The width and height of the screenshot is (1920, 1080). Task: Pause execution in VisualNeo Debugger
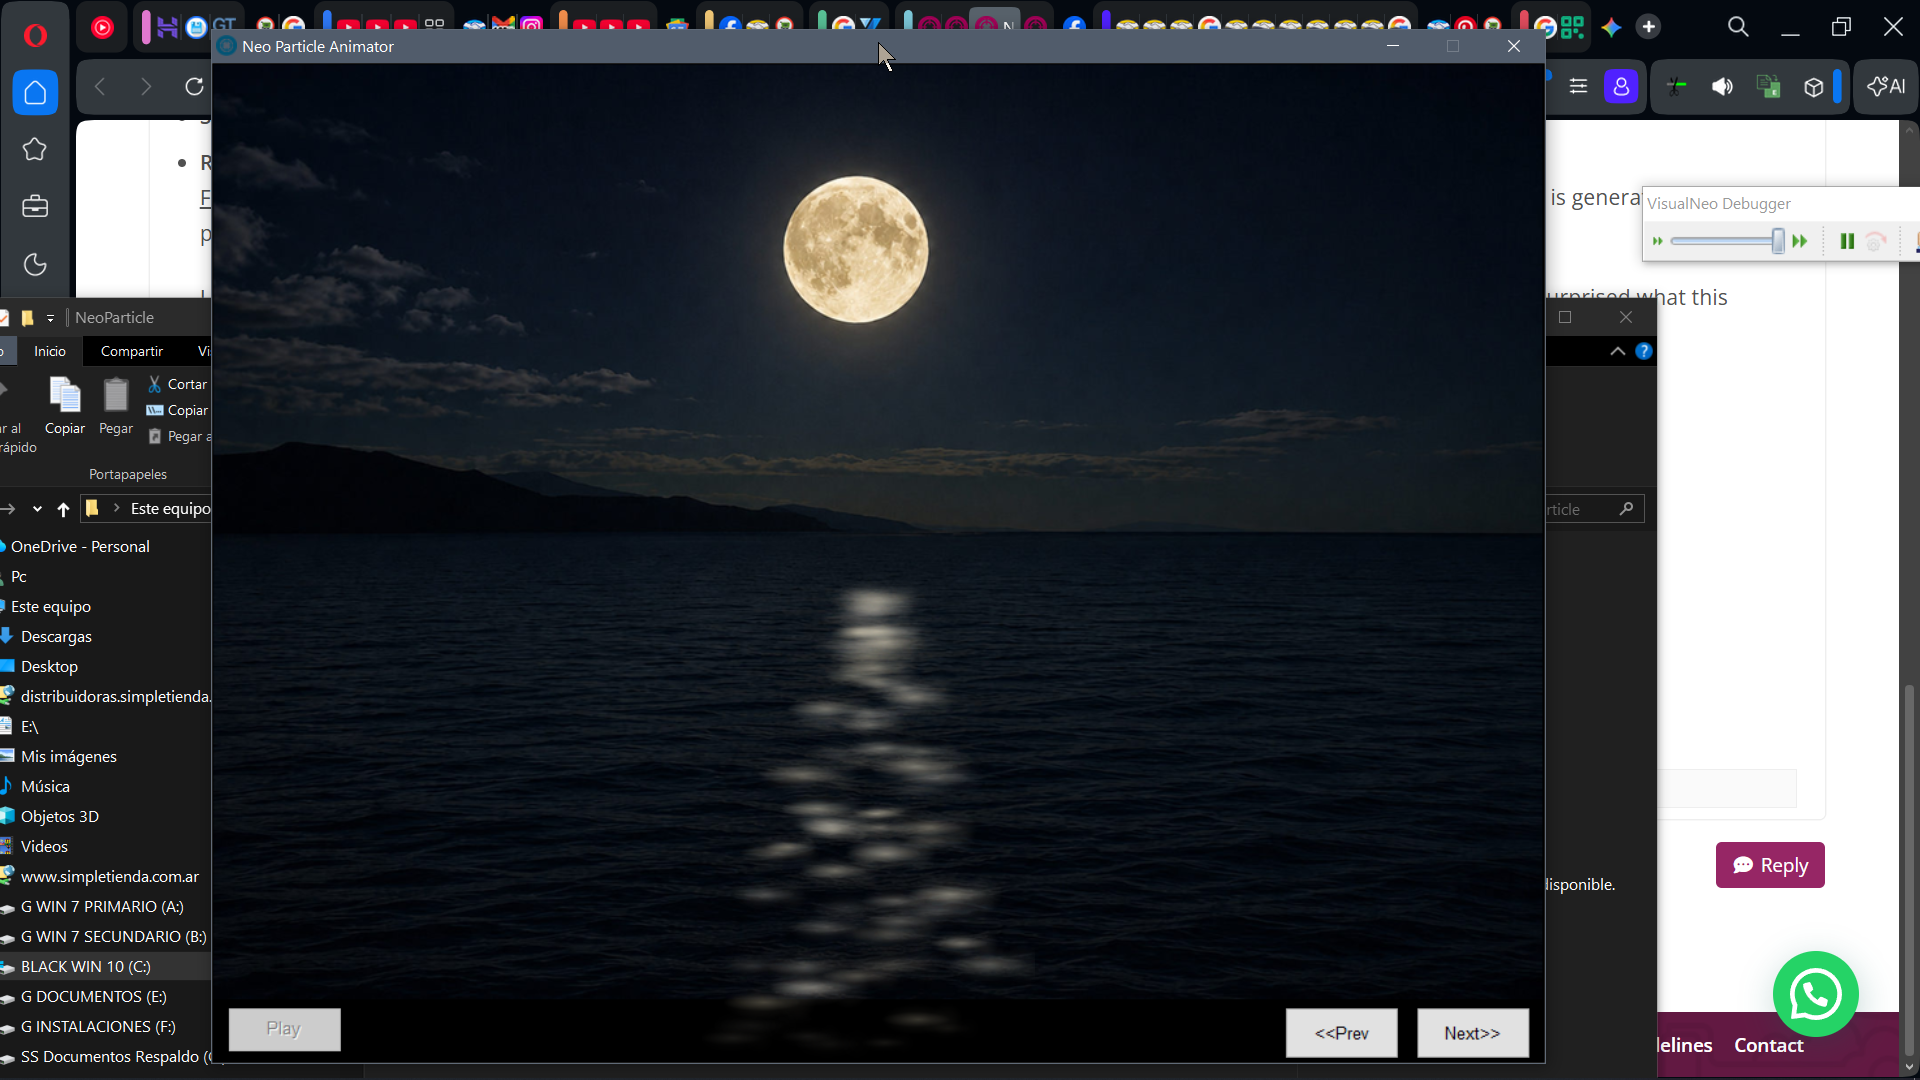pyautogui.click(x=1847, y=241)
